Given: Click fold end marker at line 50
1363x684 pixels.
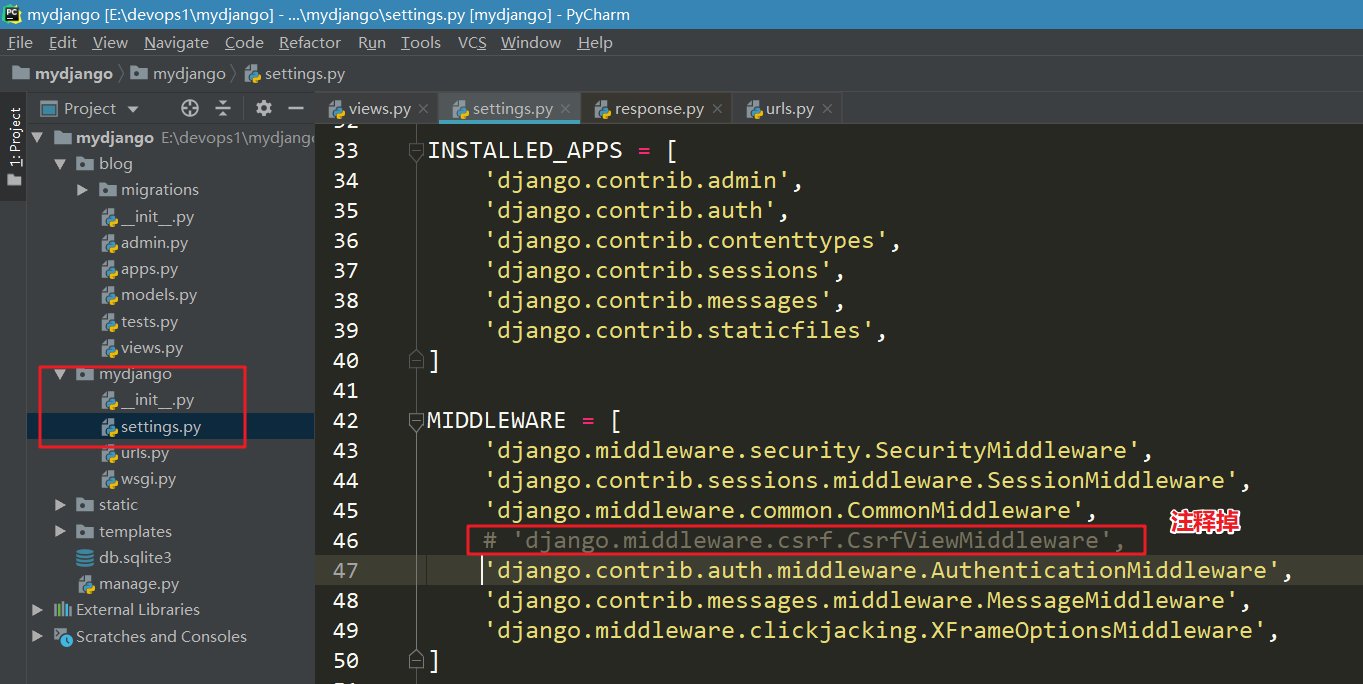Looking at the screenshot, I should click(x=416, y=660).
